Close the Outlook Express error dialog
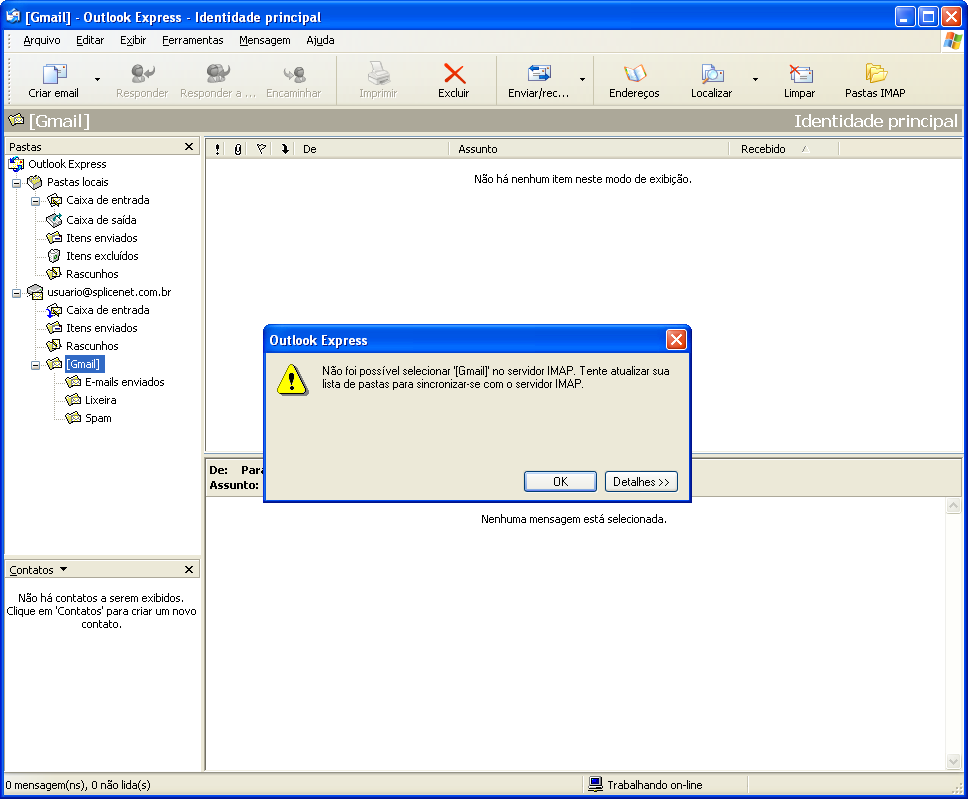Image resolution: width=968 pixels, height=799 pixels. (x=677, y=340)
